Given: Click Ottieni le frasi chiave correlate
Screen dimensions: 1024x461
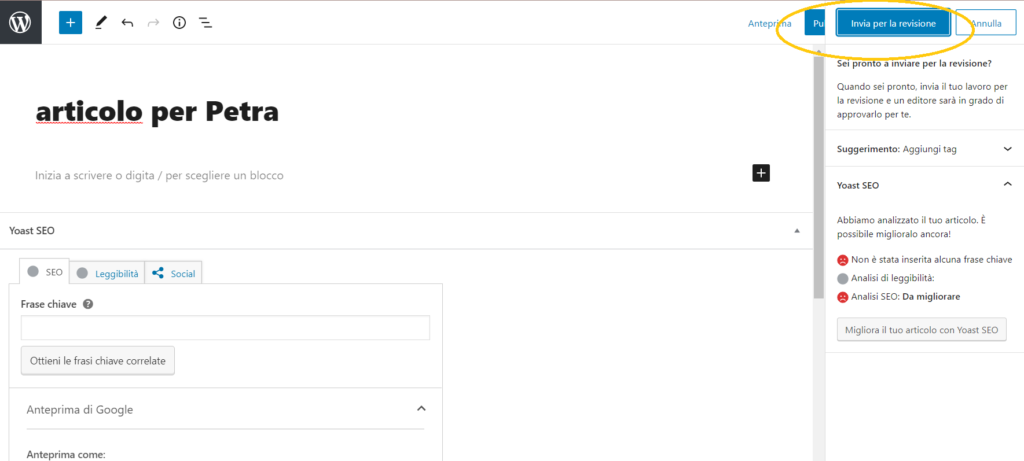Looking at the screenshot, I should coord(98,360).
